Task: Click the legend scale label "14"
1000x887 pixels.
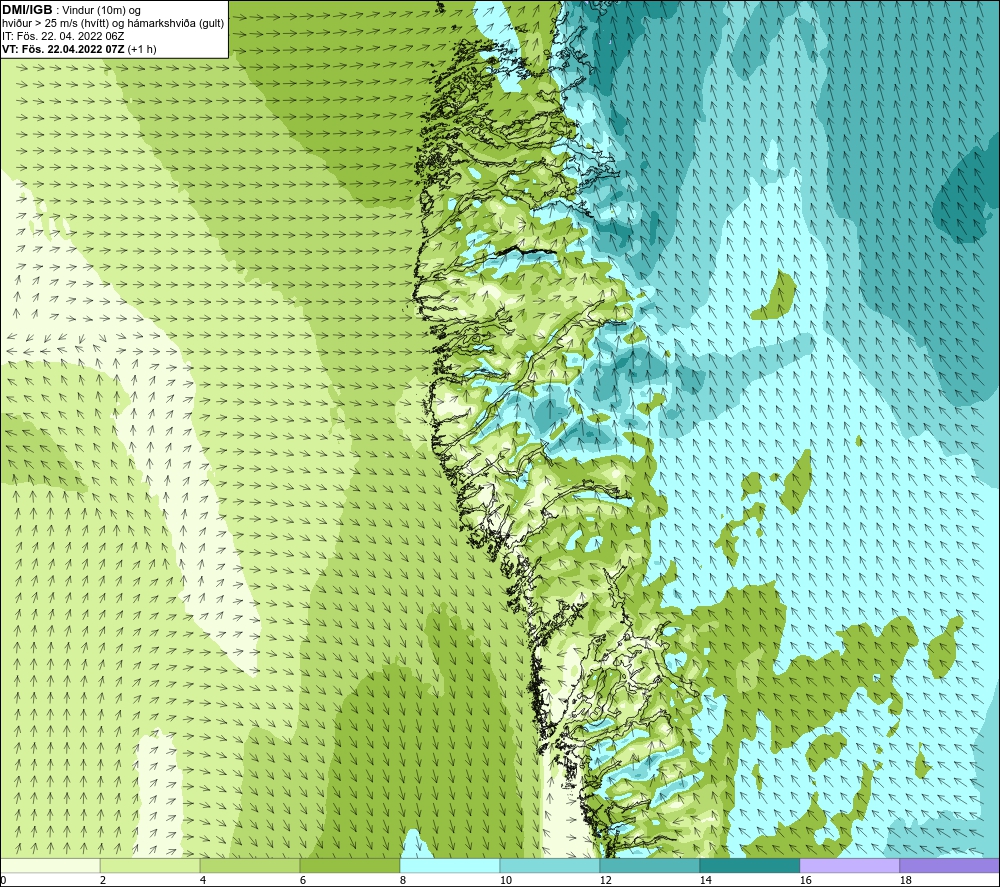Action: [x=705, y=881]
